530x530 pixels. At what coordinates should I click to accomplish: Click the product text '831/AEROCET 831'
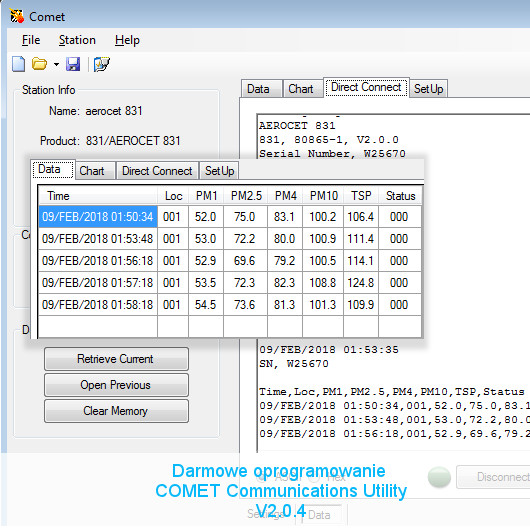133,141
